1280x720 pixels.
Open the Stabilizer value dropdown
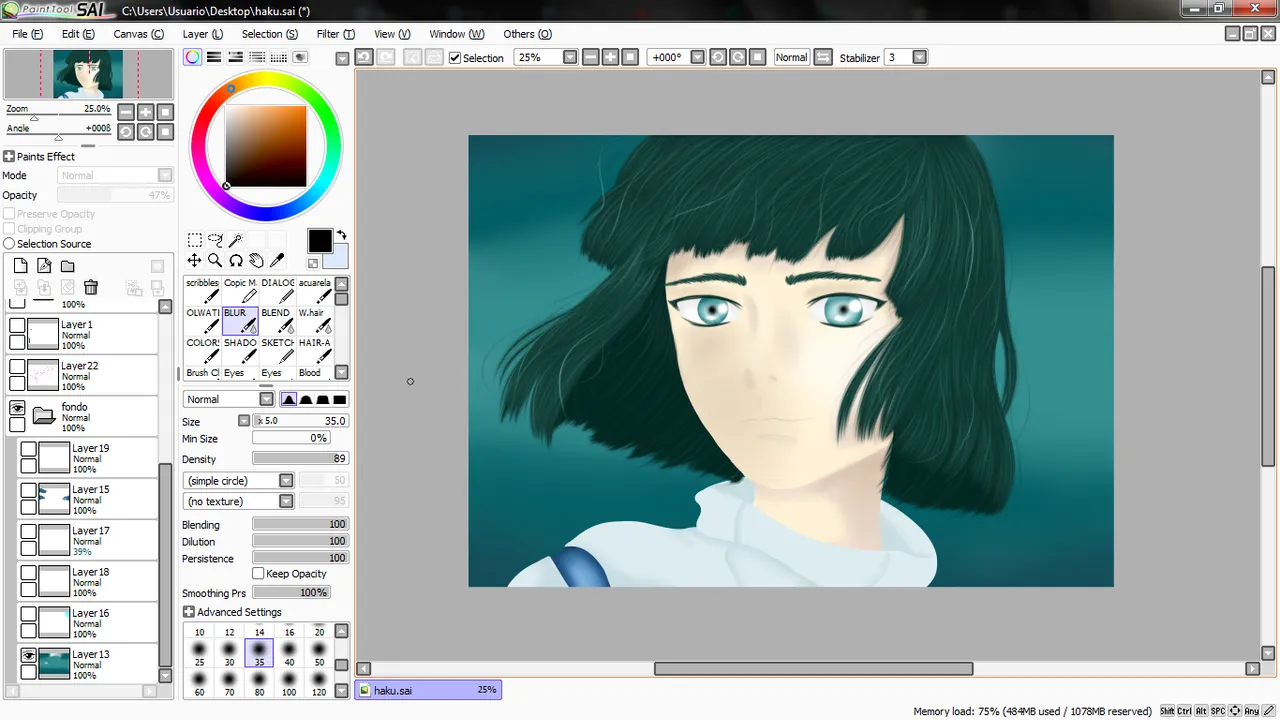pyautogui.click(x=920, y=57)
